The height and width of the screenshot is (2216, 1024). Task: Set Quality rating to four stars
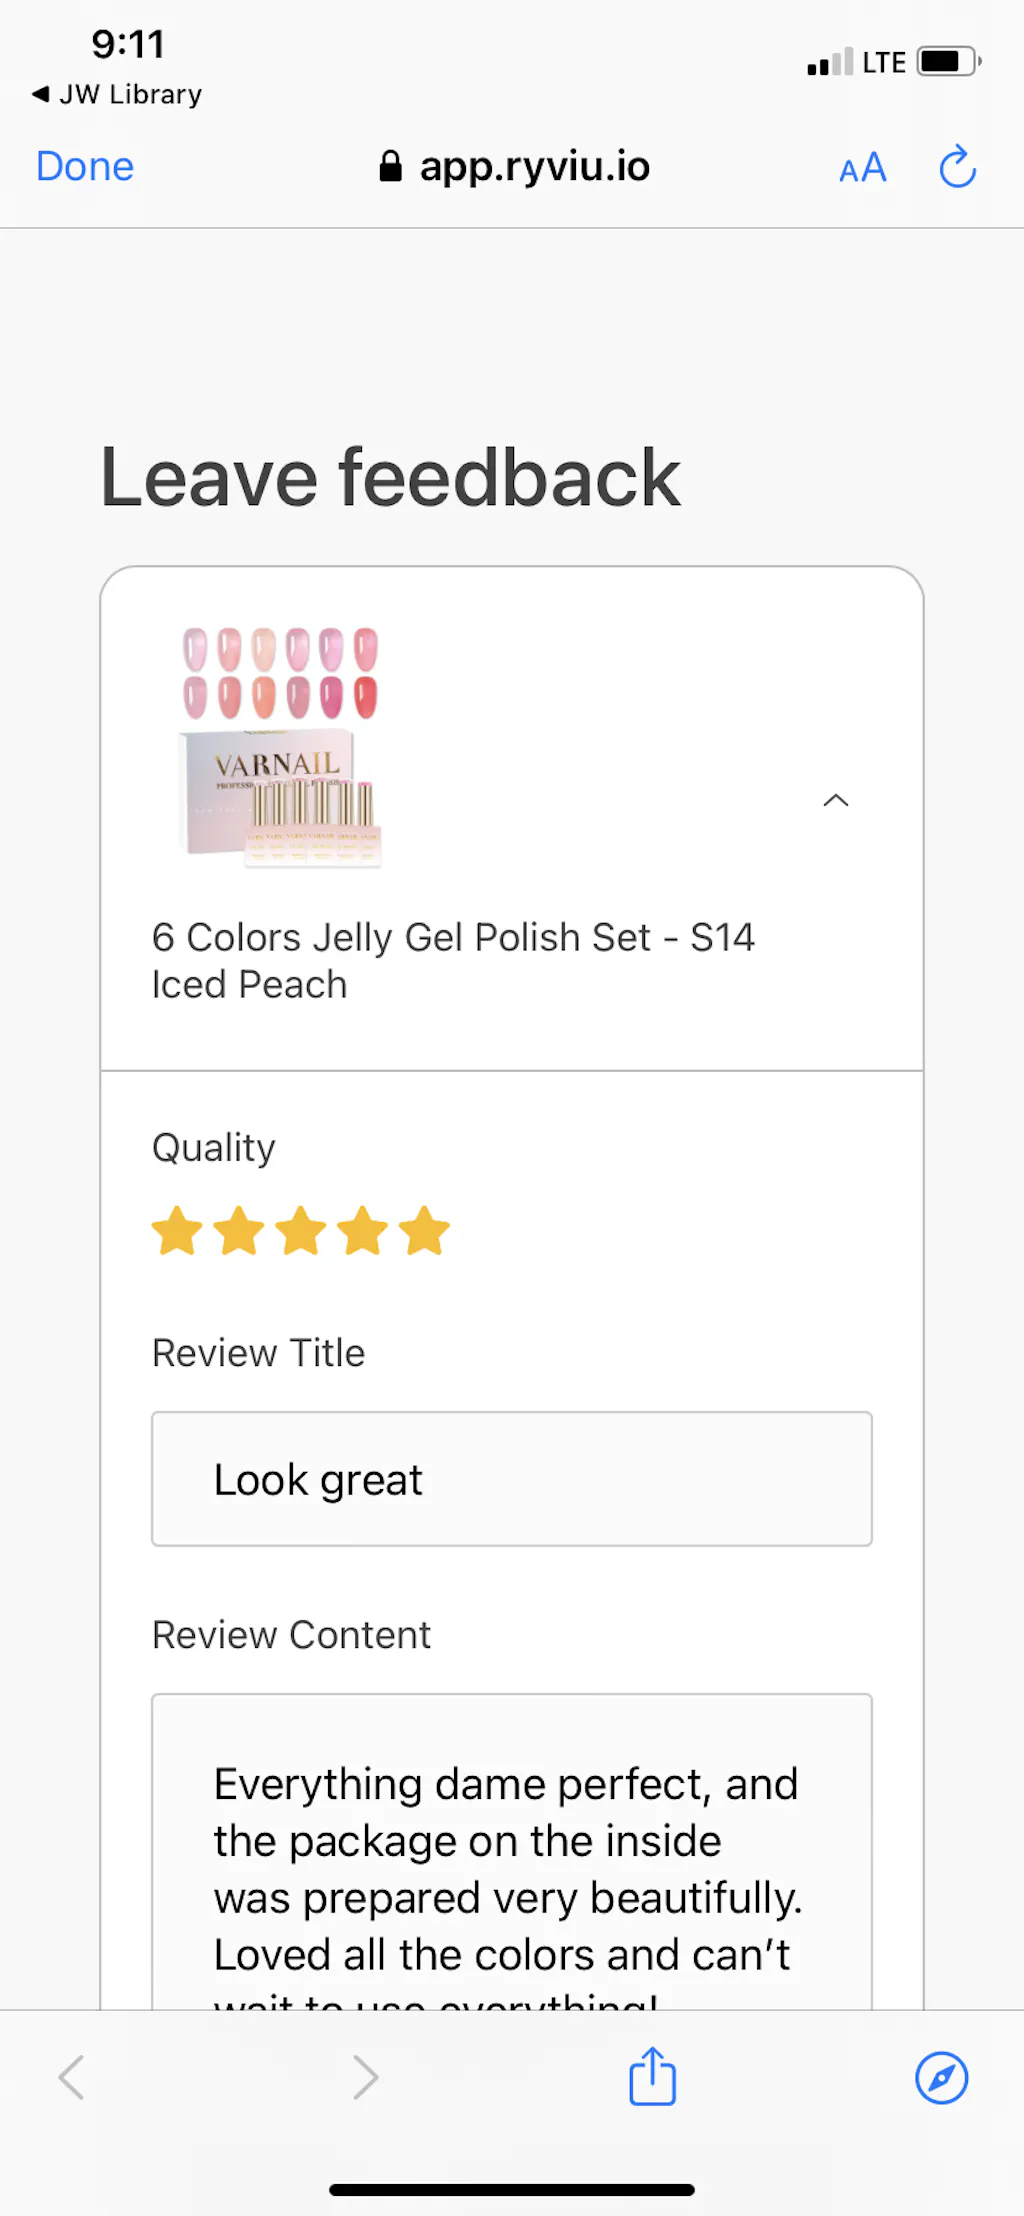[x=362, y=1231]
